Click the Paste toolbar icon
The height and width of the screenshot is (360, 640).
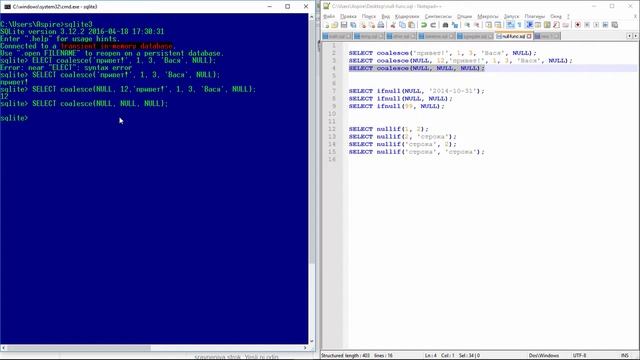(x=411, y=25)
